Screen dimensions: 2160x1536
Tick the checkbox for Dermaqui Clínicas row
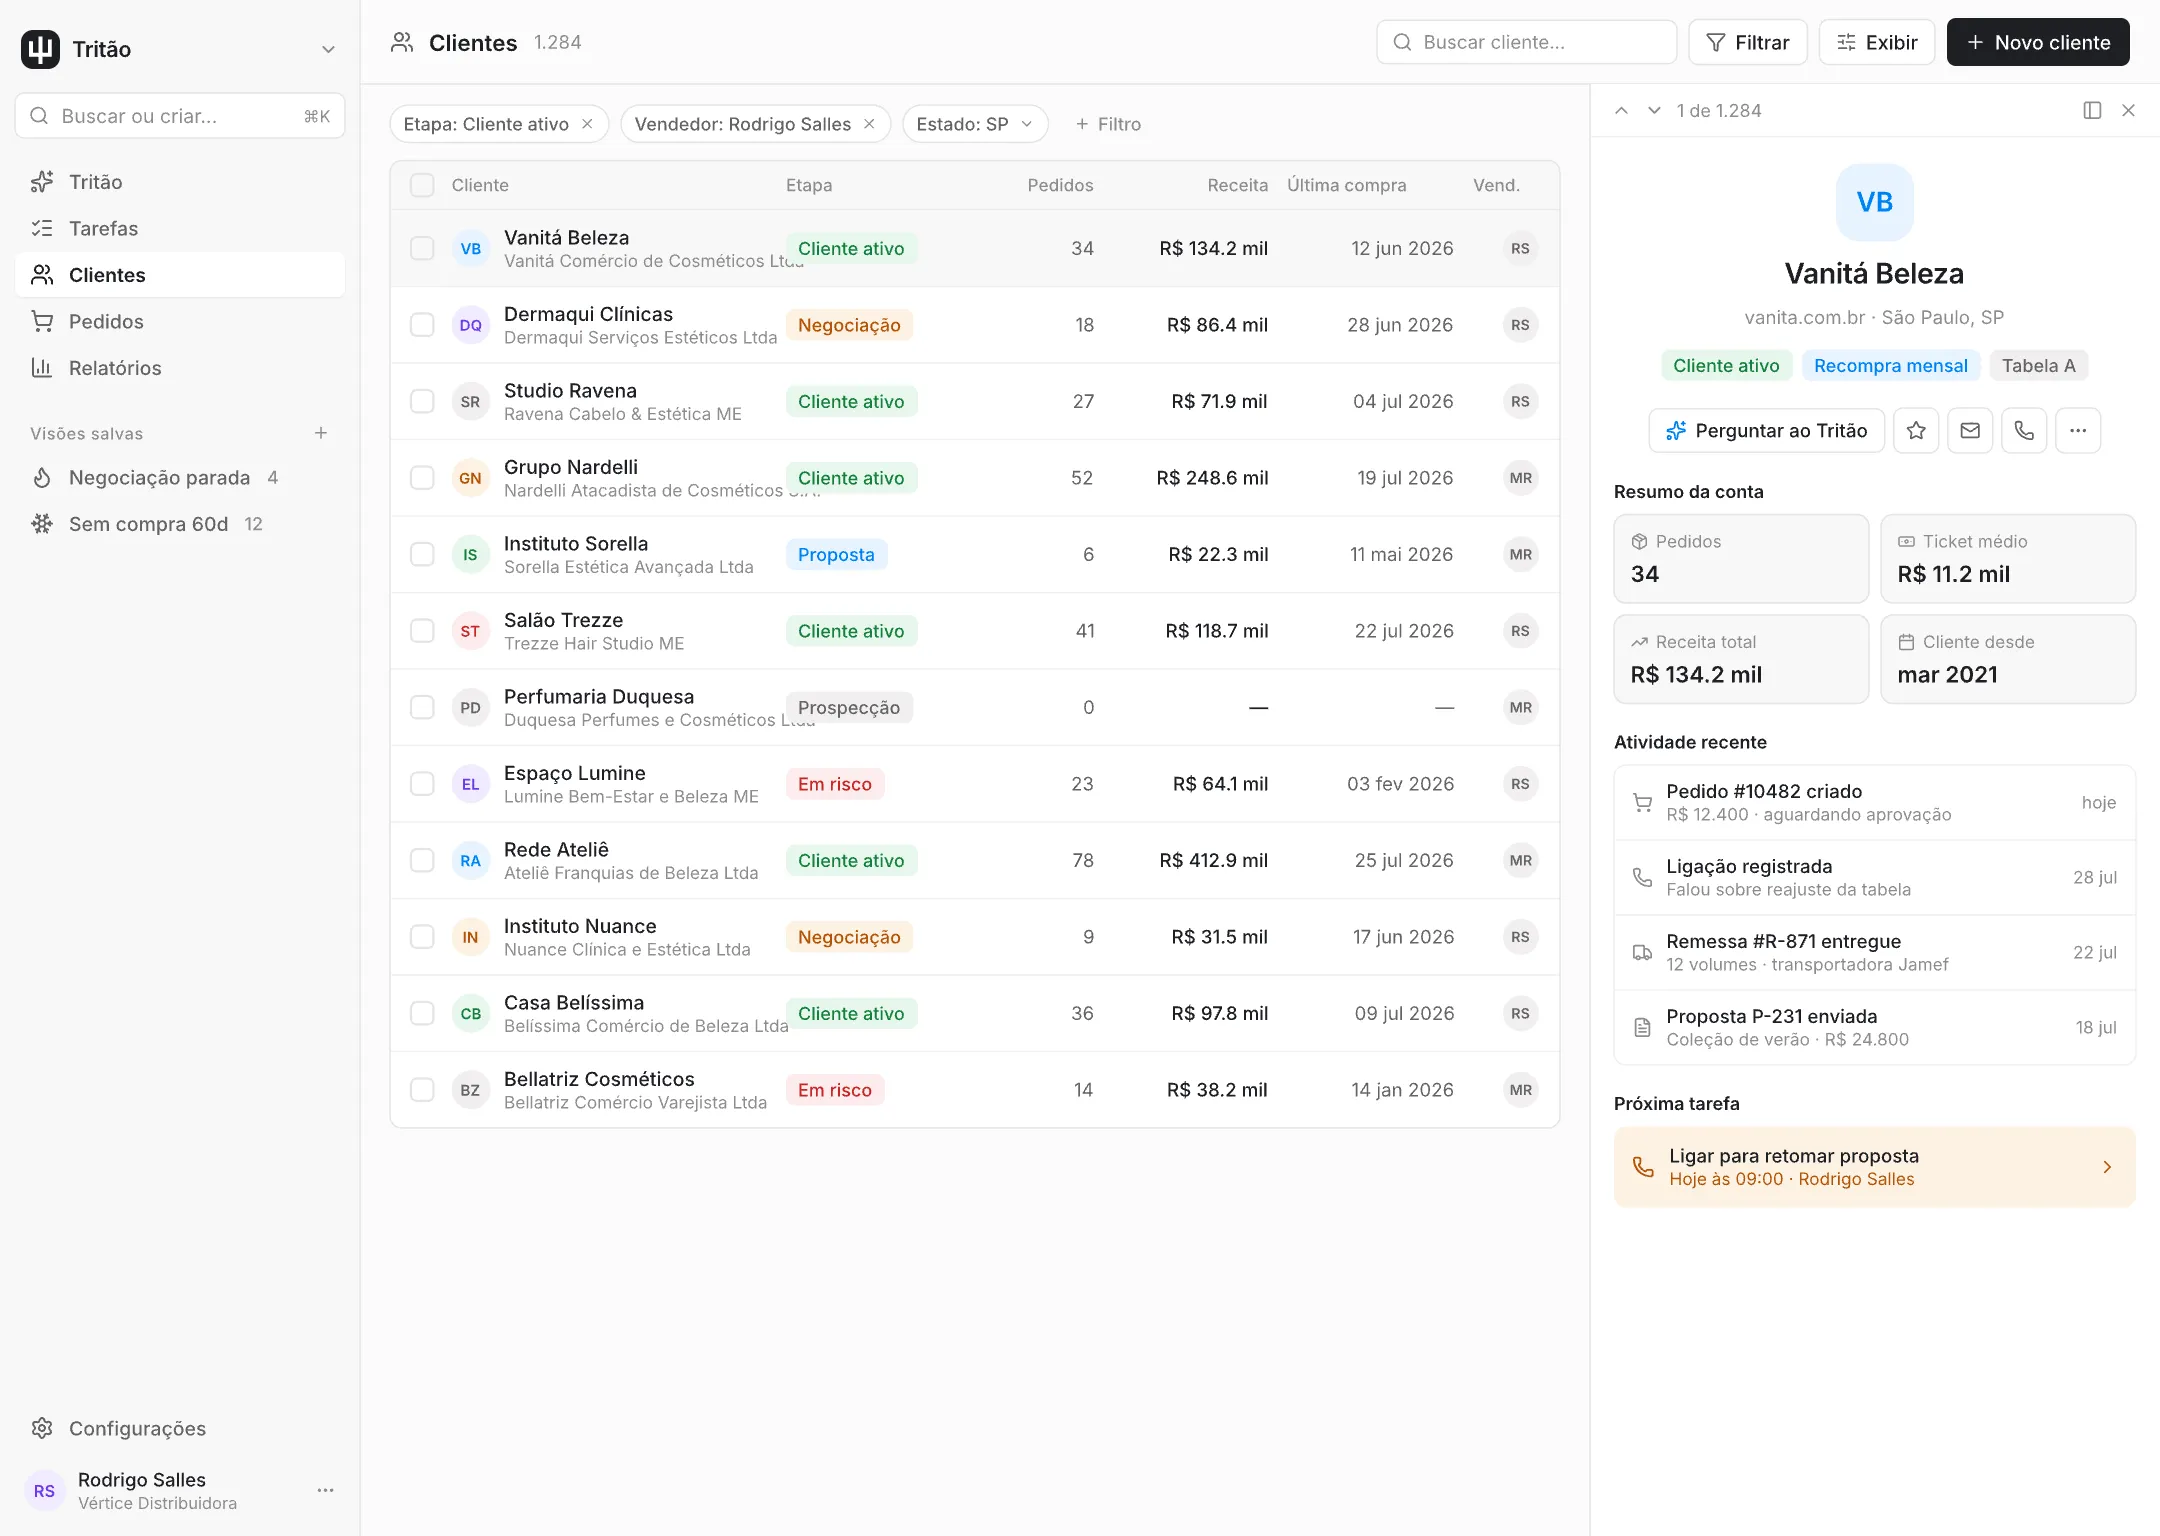pyautogui.click(x=422, y=325)
